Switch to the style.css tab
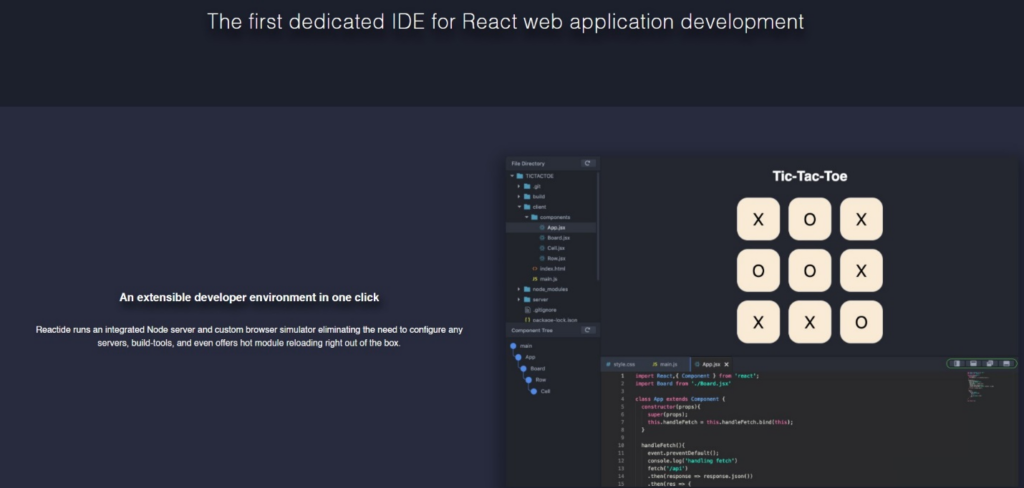 620,365
